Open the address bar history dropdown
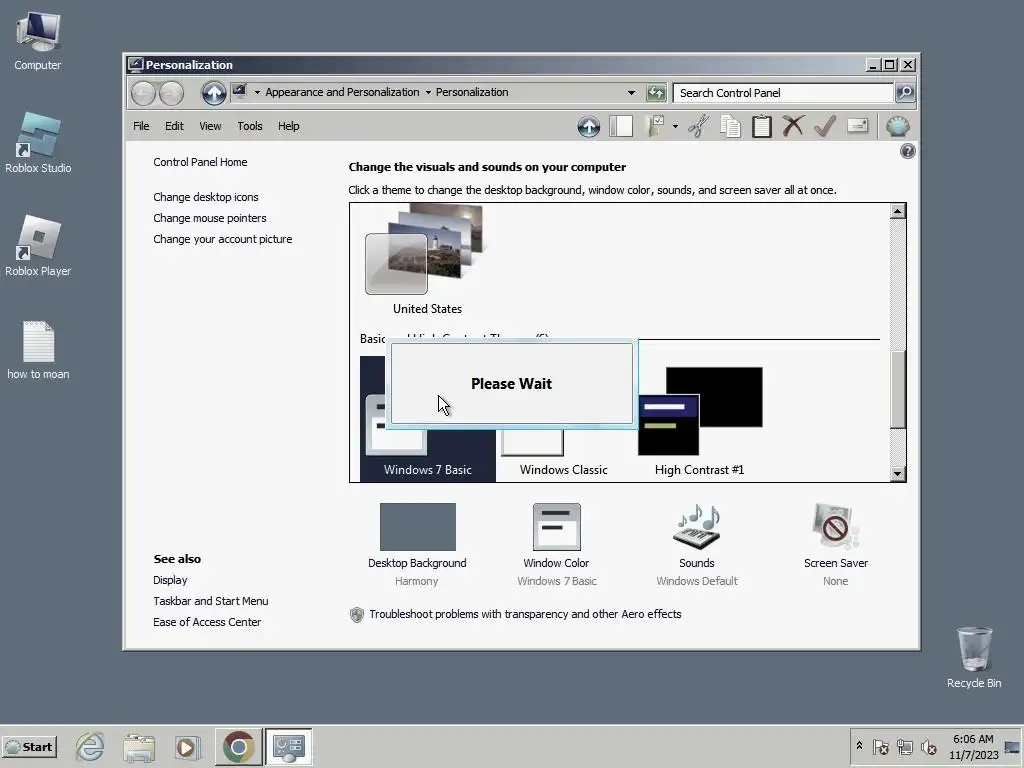 [x=631, y=93]
